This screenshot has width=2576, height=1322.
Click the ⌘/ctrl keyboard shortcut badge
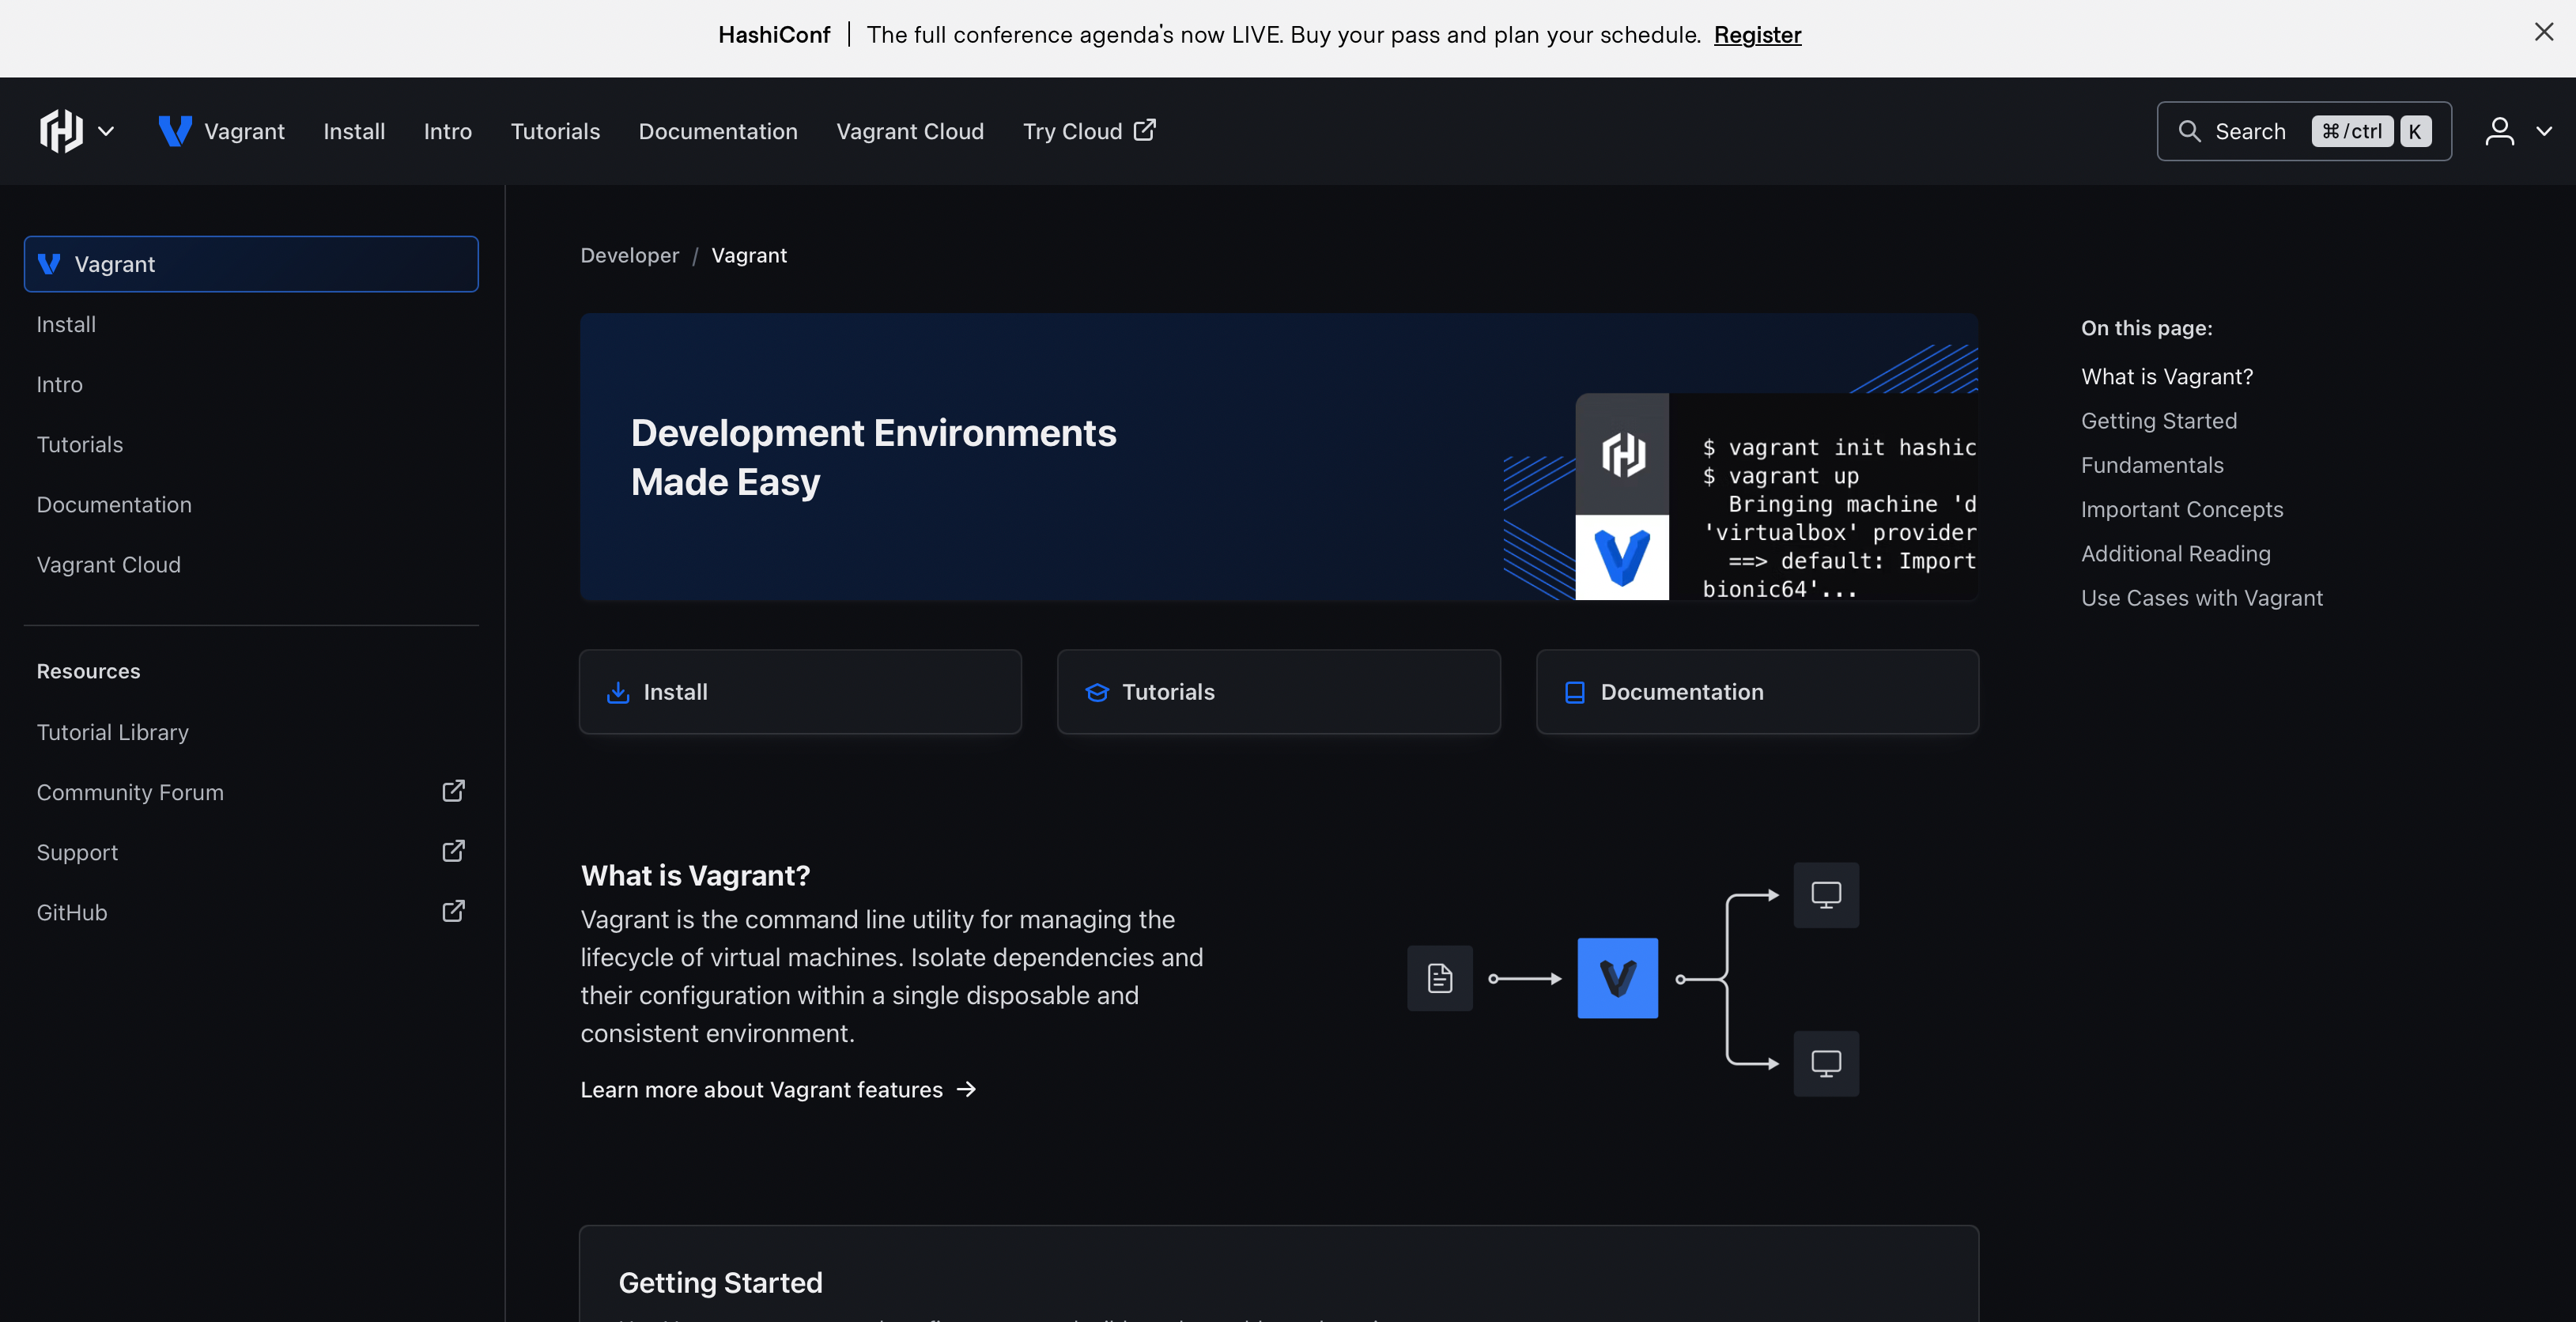(2352, 131)
